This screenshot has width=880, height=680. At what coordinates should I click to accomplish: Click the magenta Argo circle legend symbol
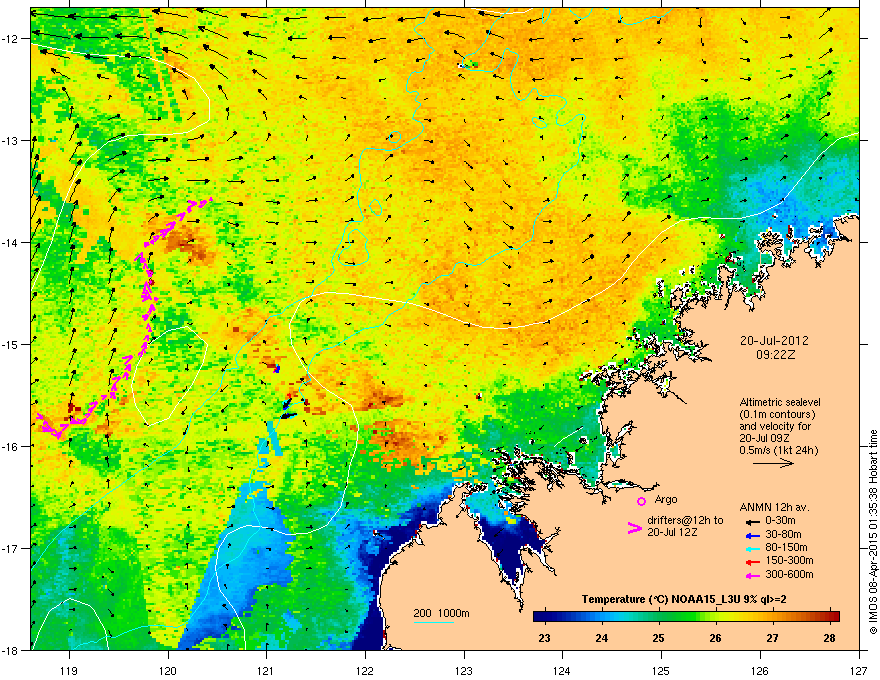tap(641, 501)
